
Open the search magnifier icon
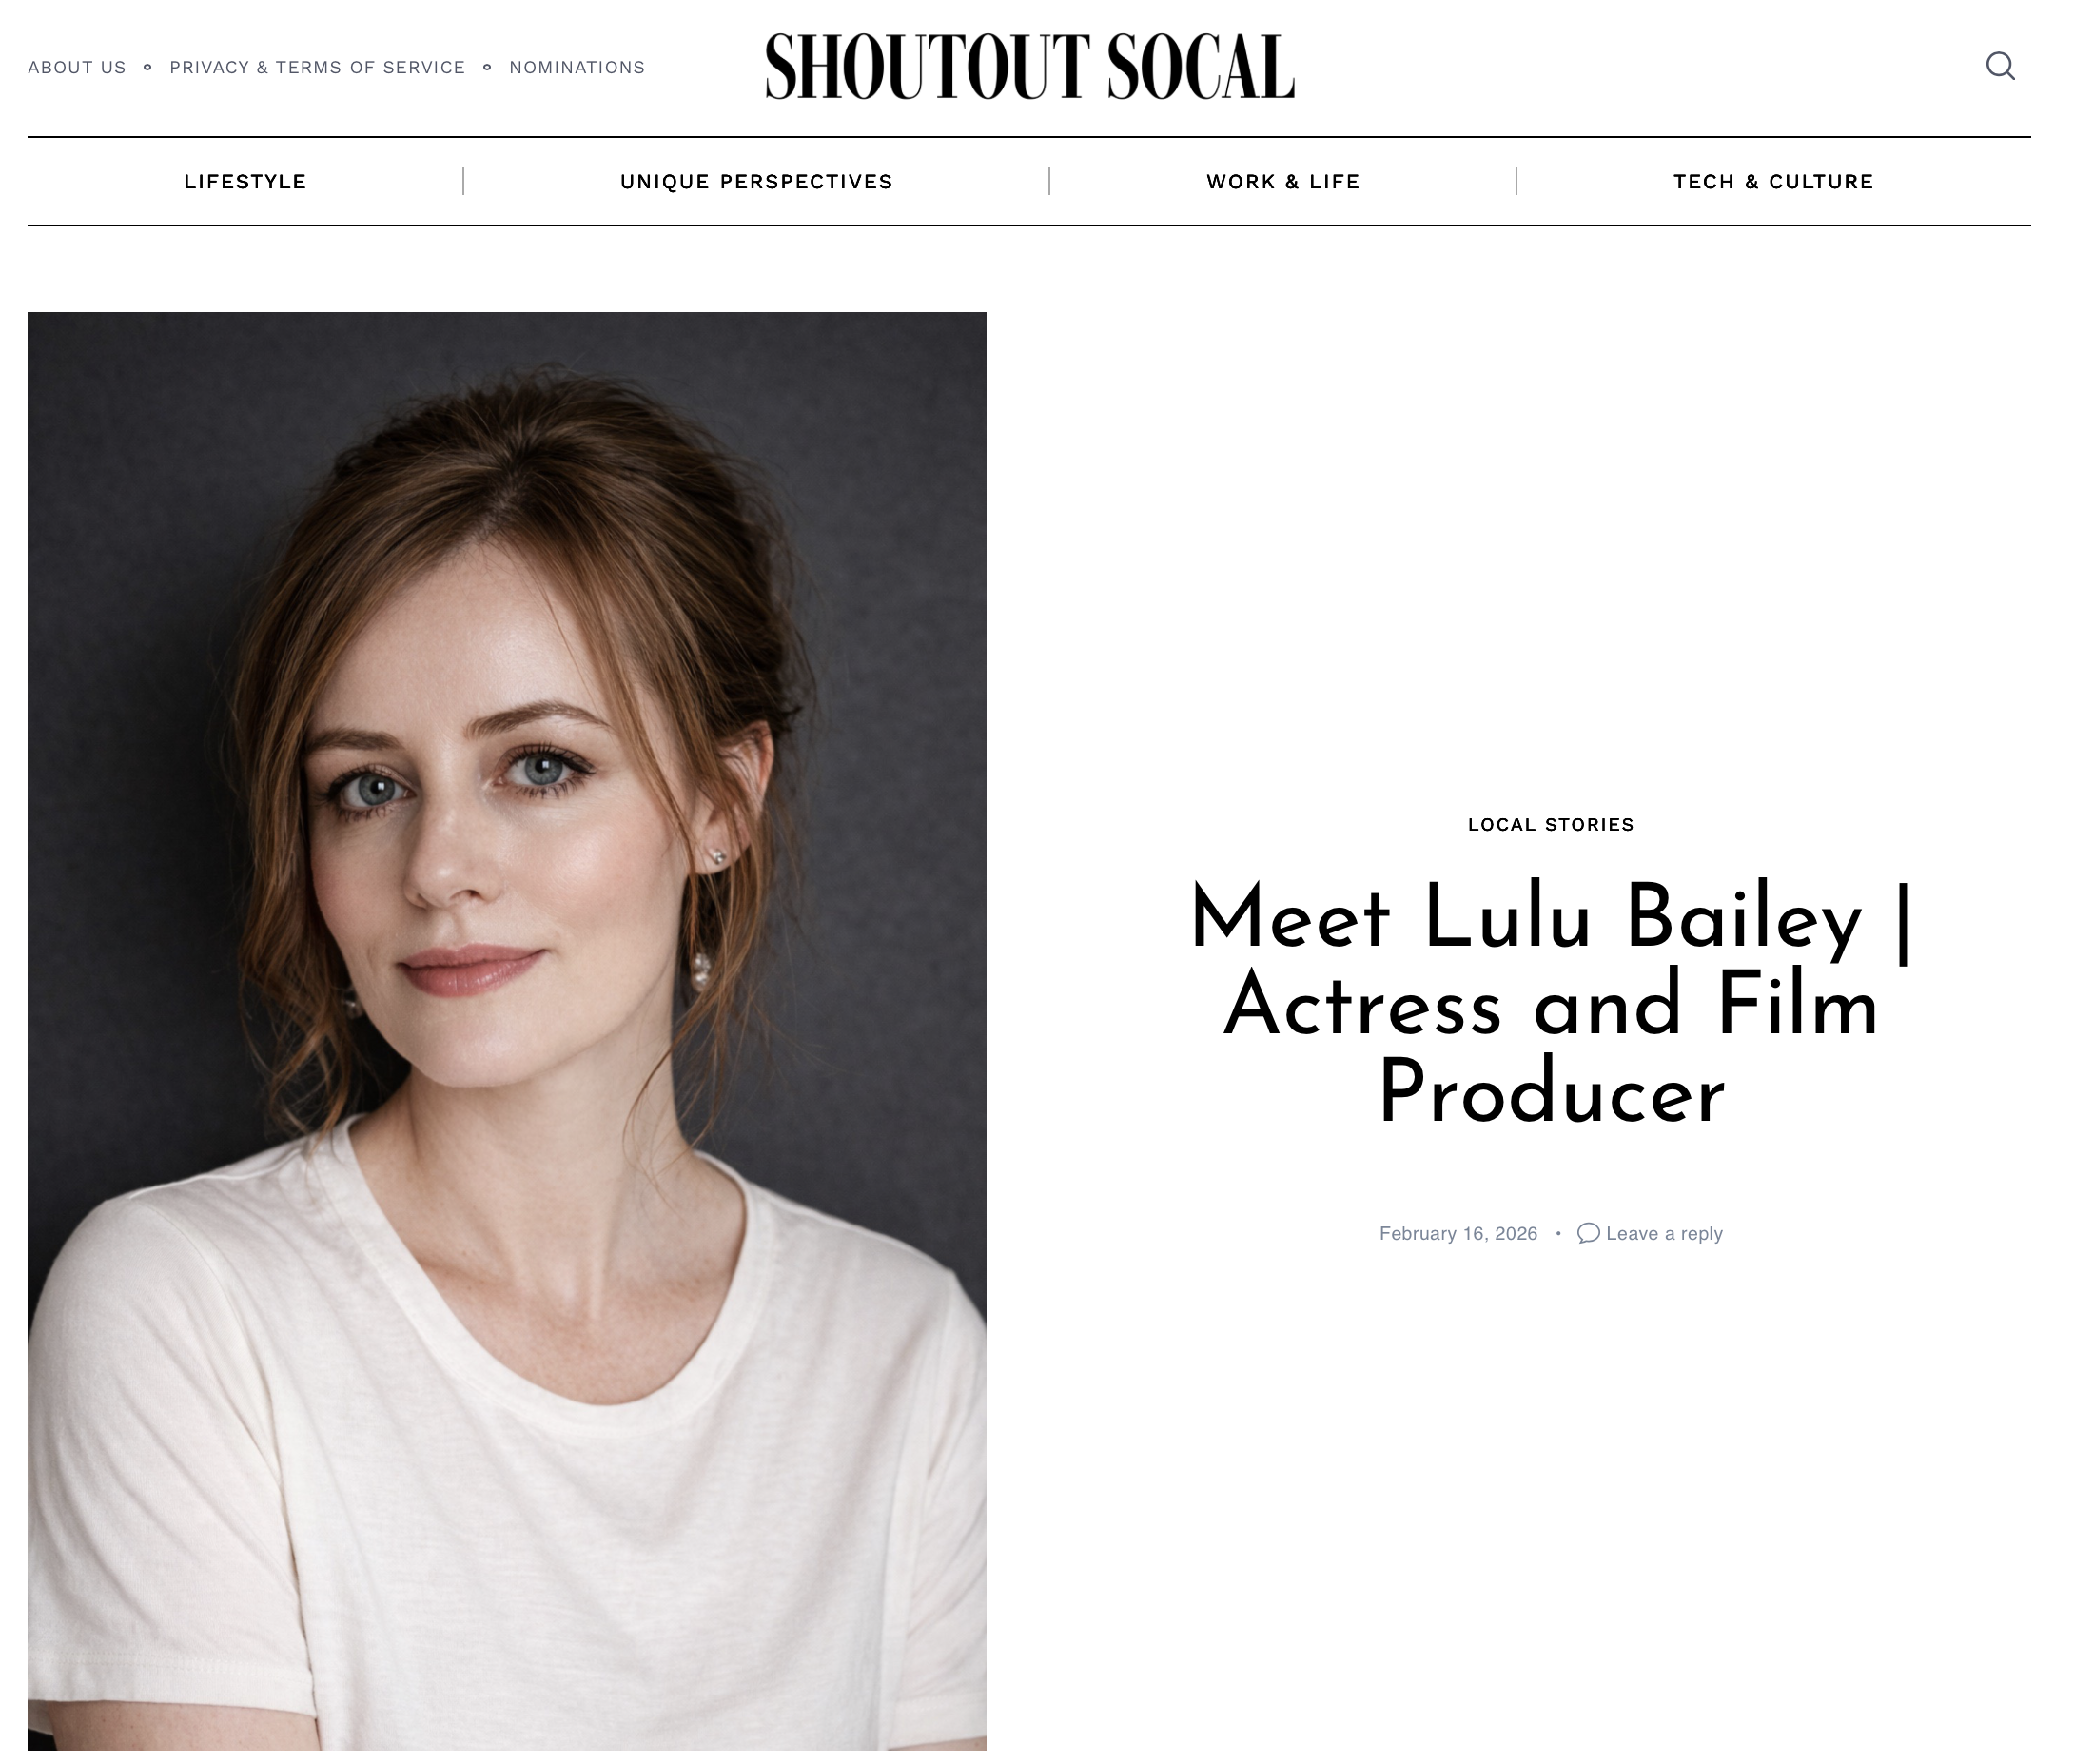pos(2000,66)
